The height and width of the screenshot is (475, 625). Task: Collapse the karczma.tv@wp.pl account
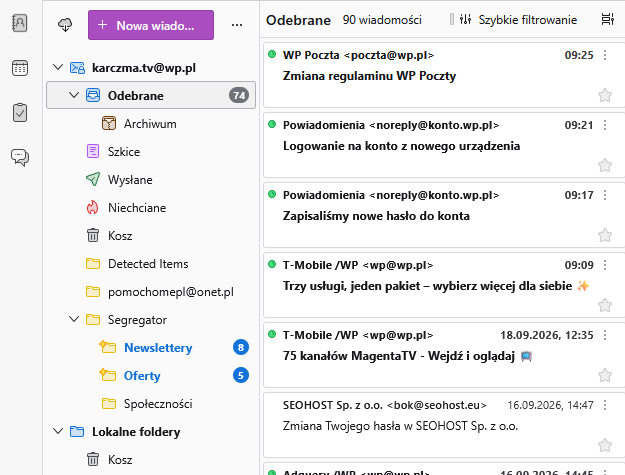tap(58, 67)
